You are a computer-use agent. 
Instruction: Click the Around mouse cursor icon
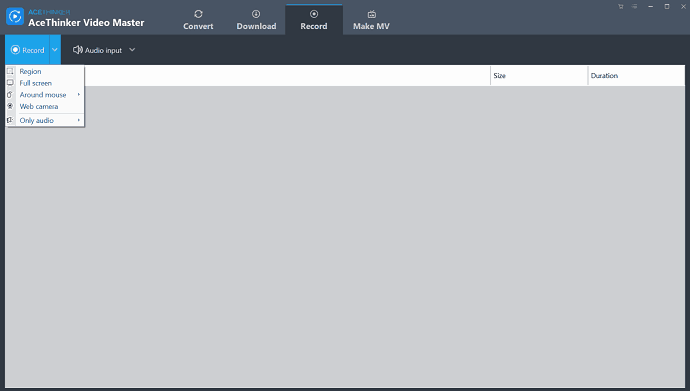tap(10, 95)
